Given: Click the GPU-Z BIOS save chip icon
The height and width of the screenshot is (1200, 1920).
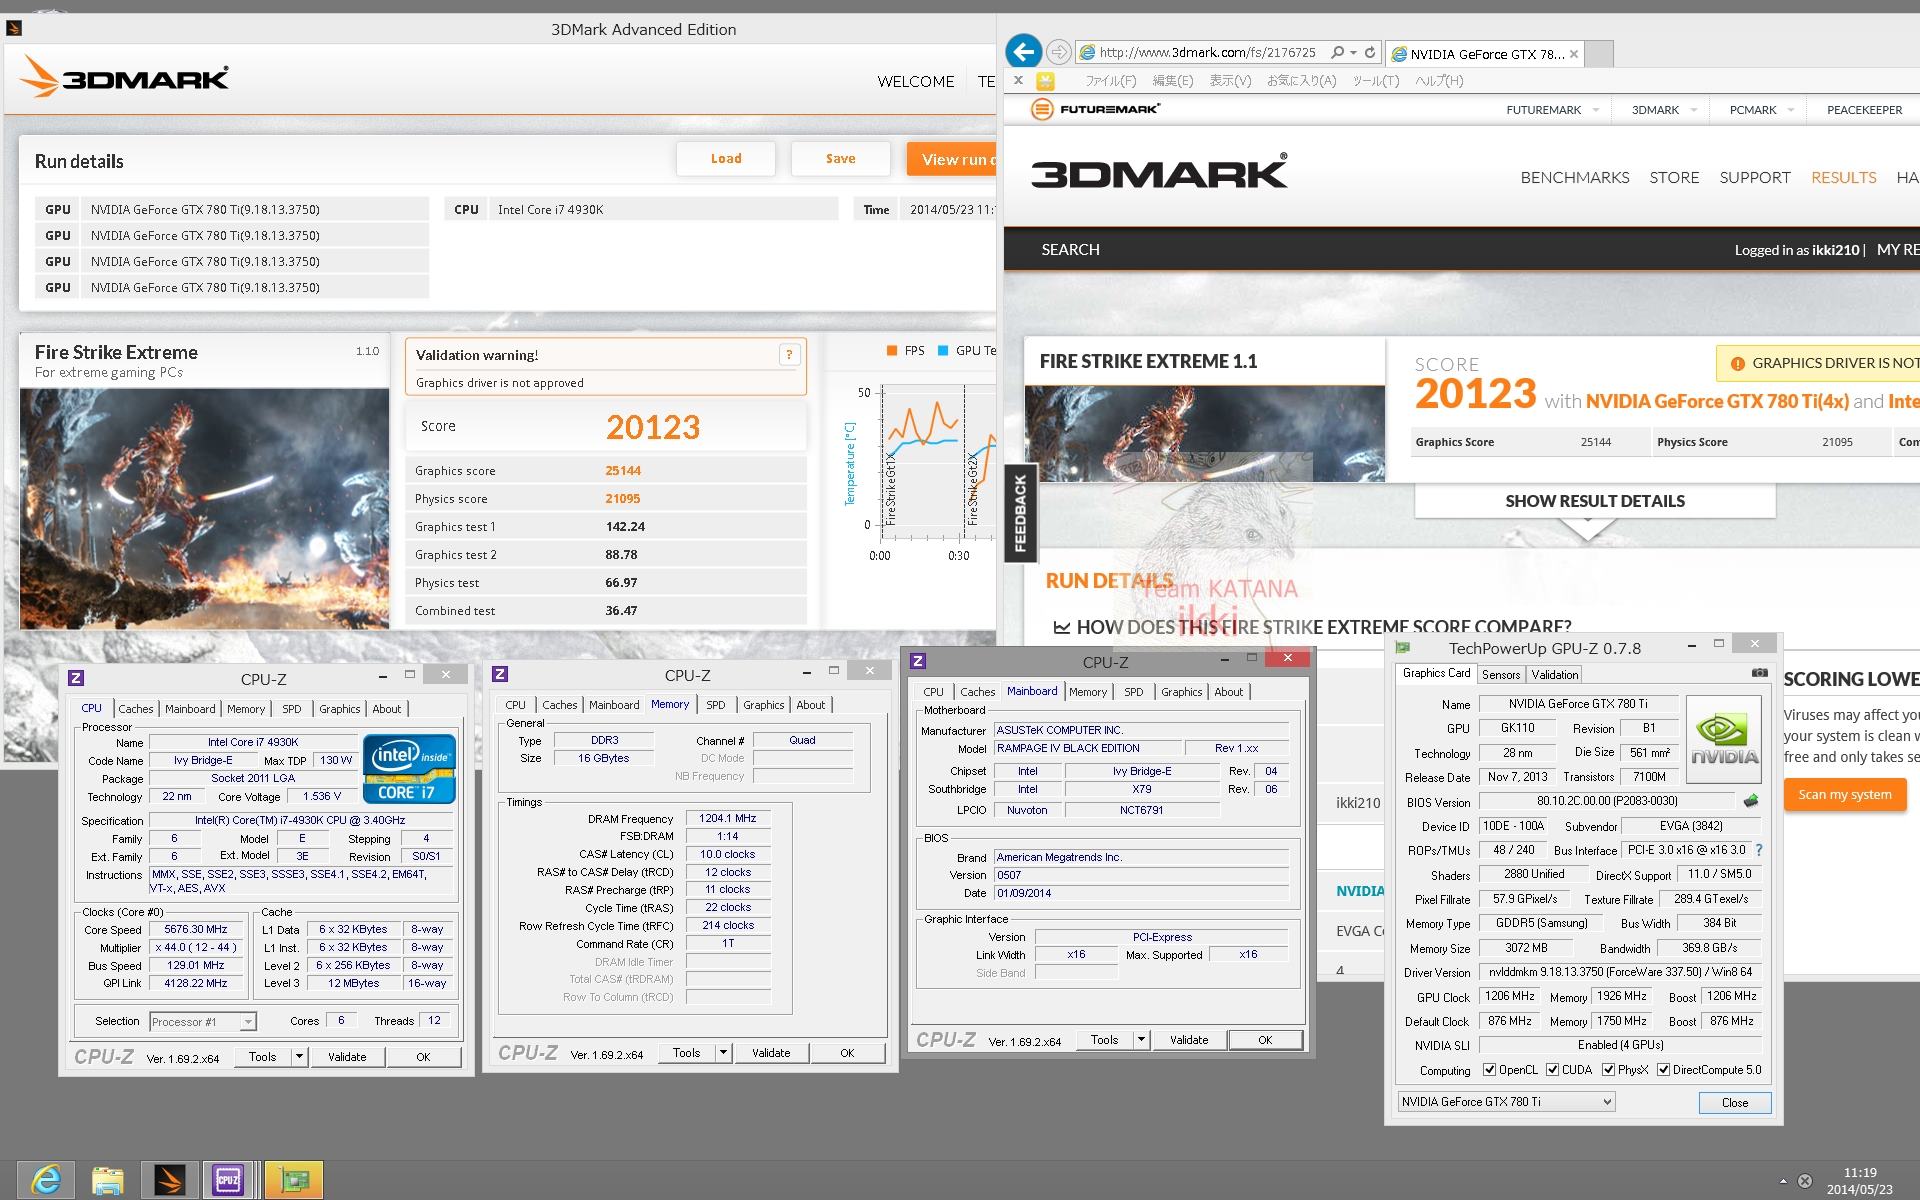Looking at the screenshot, I should pos(1751,801).
